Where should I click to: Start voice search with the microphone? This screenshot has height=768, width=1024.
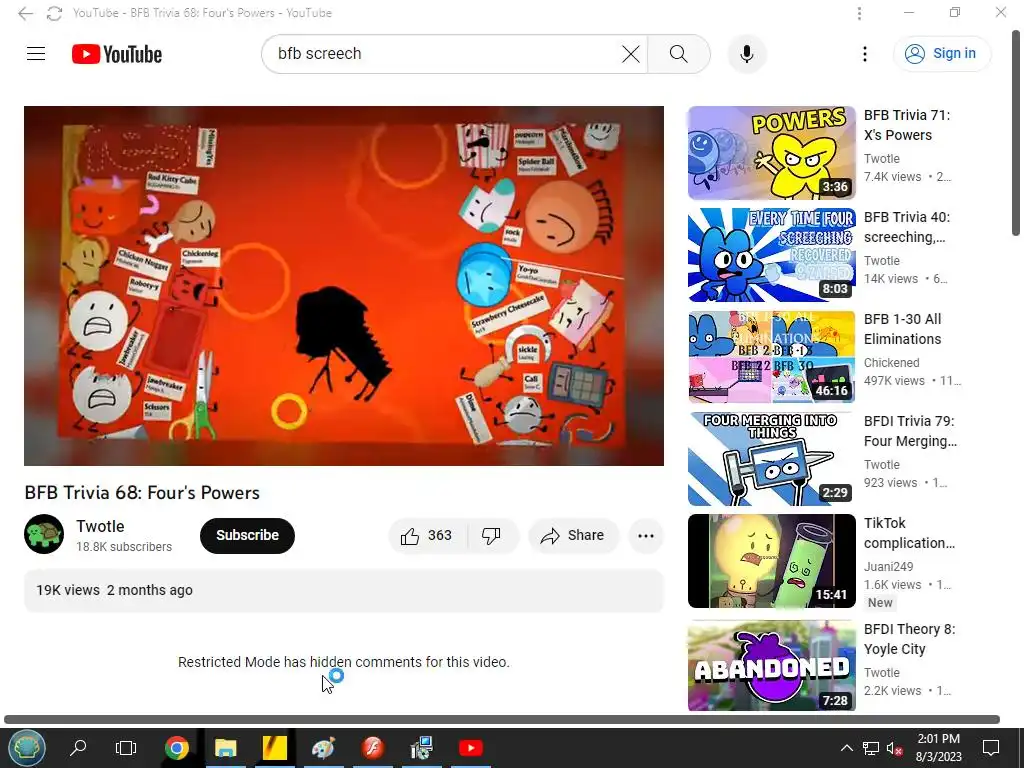click(746, 54)
